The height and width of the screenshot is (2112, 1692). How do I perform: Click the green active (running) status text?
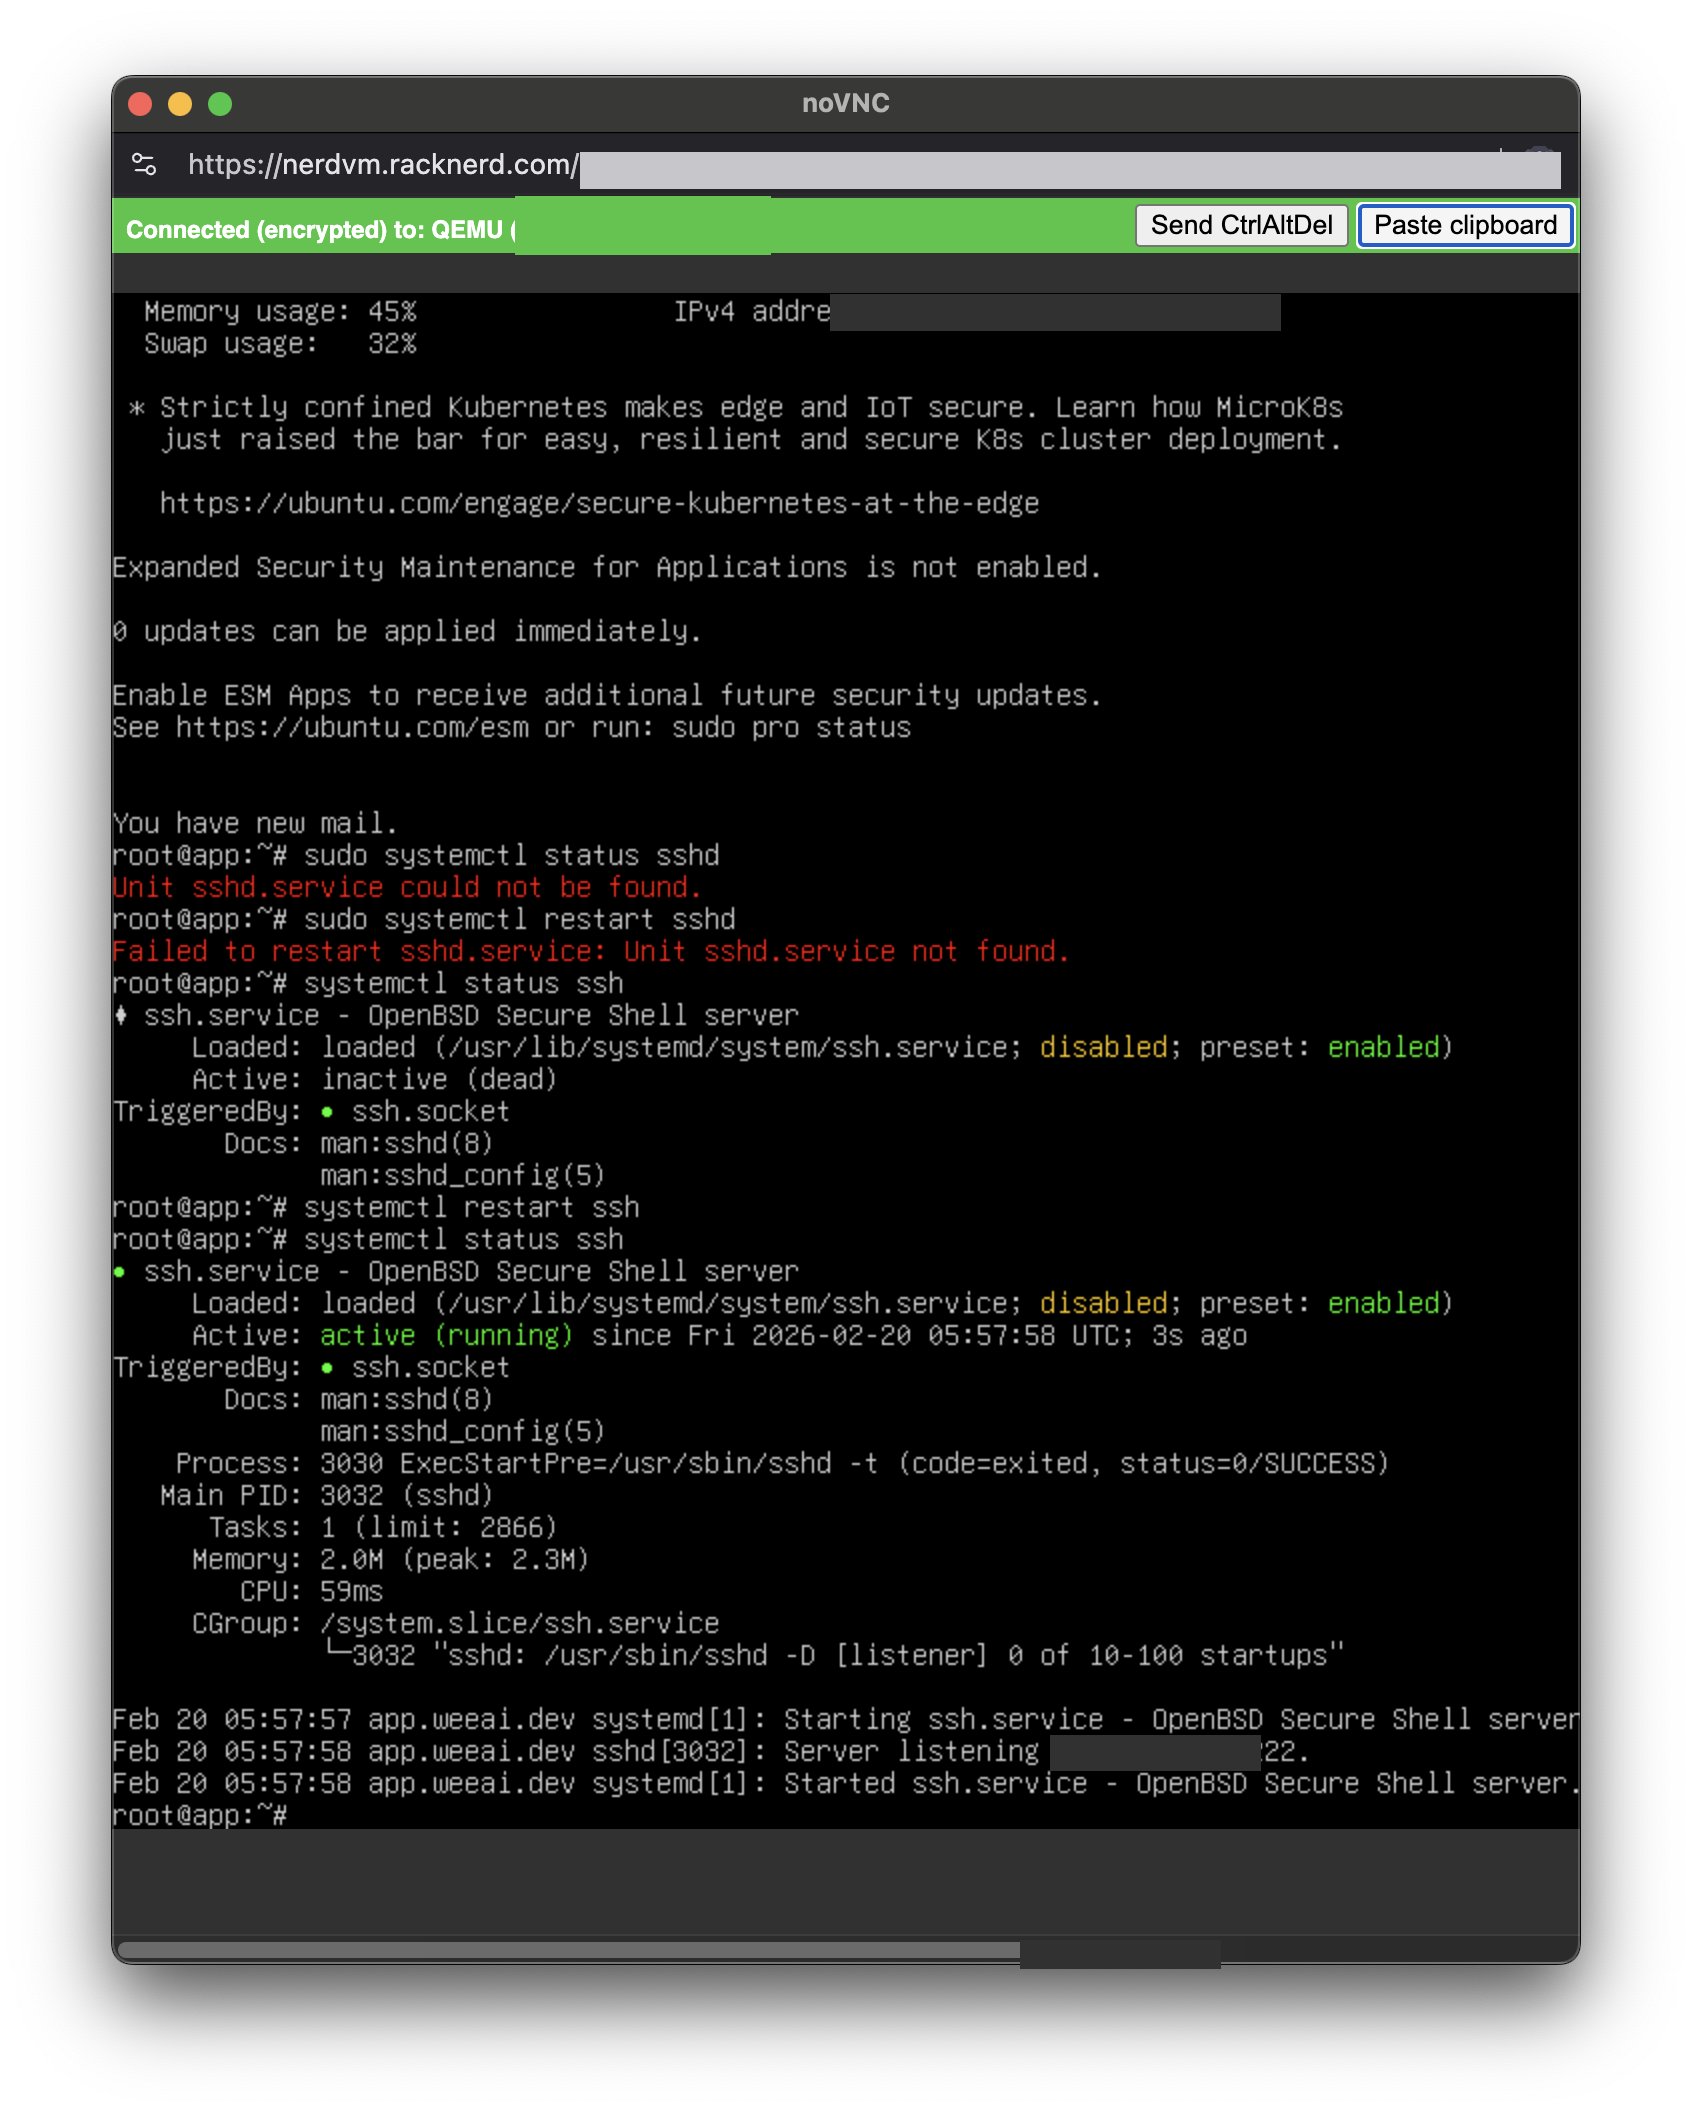[x=446, y=1335]
